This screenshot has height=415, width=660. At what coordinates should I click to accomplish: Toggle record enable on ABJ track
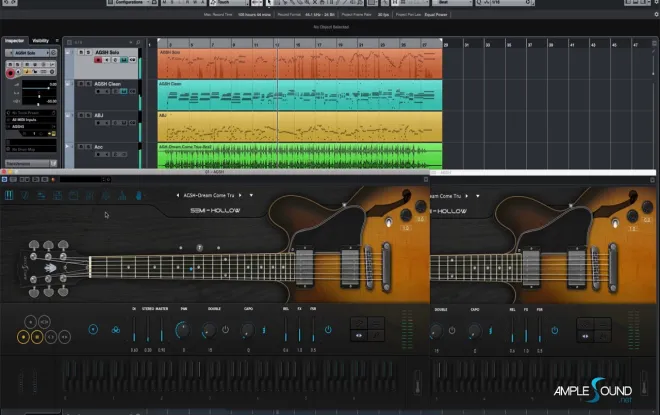[x=98, y=123]
